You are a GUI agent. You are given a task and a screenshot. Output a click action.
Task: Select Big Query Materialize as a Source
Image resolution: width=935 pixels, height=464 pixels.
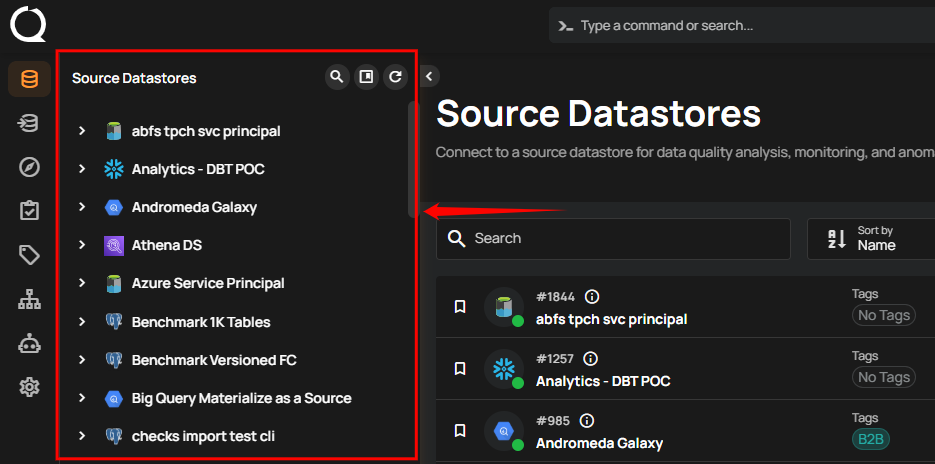(x=242, y=398)
